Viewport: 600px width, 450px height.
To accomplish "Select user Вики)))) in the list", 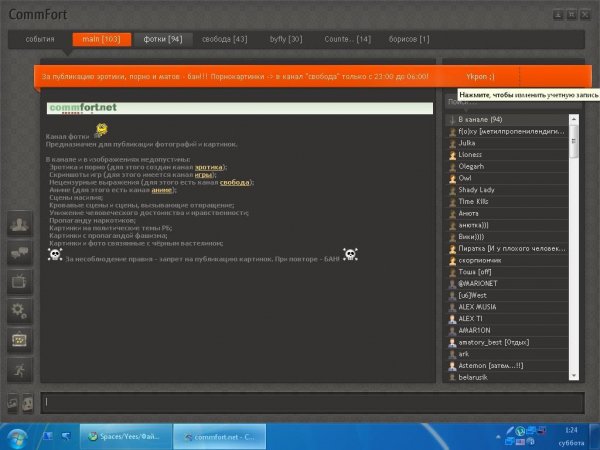I will click(508, 237).
